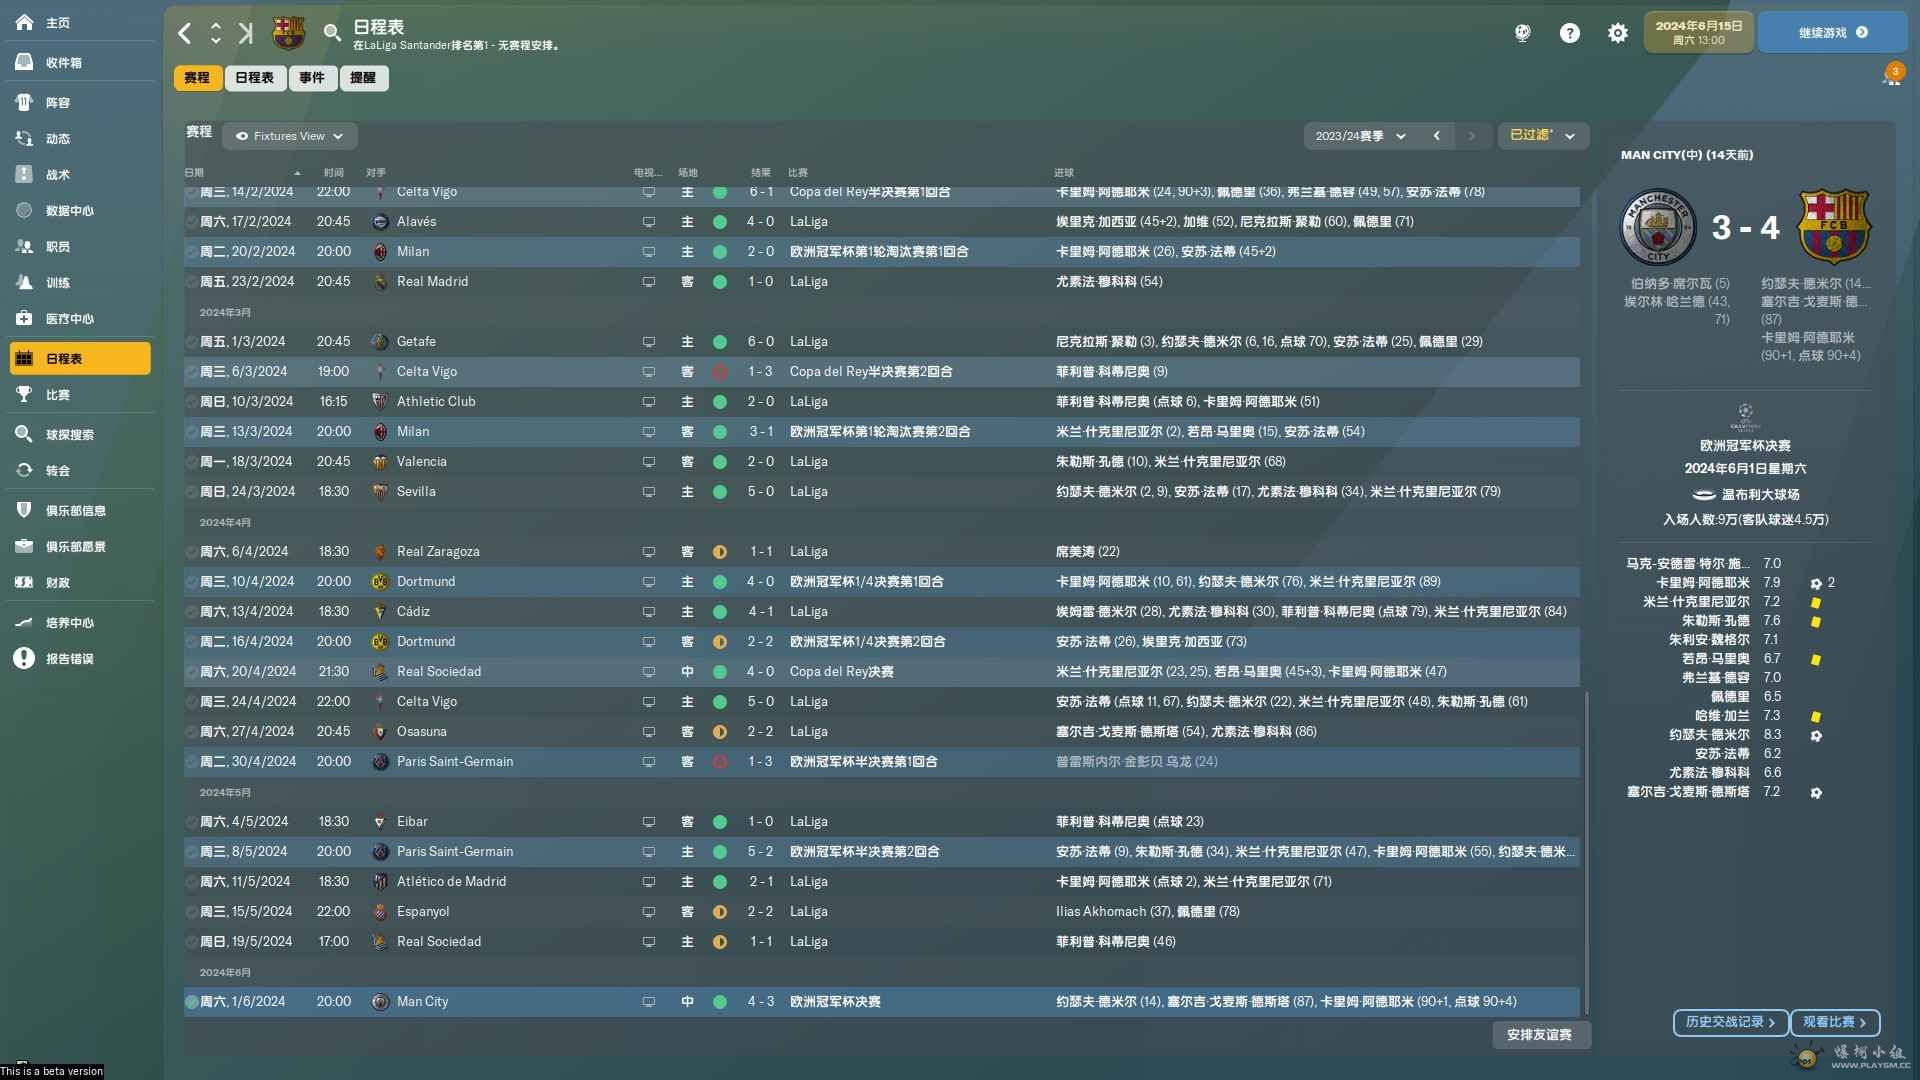Open the date 2024年6月15日 panel
The height and width of the screenshot is (1080, 1920).
1698,33
